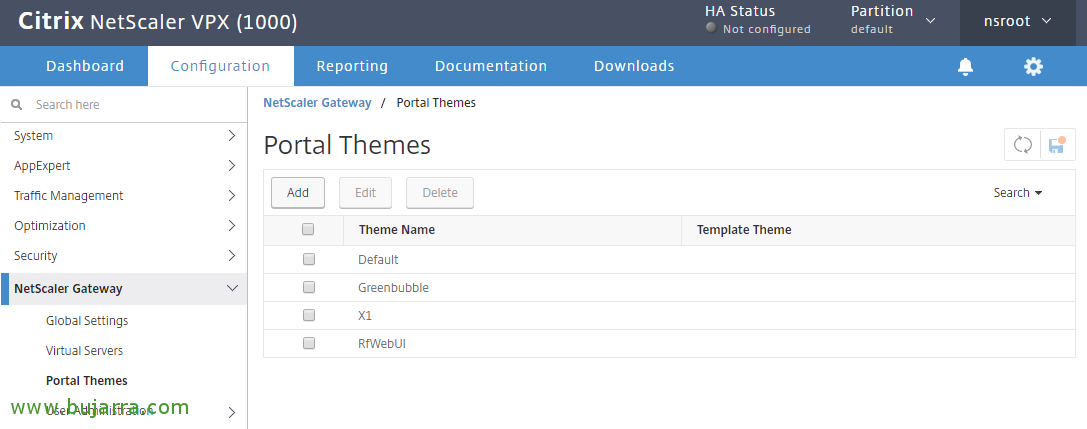The width and height of the screenshot is (1087, 429).
Task: Sort by the Theme Name column header
Action: 397,229
